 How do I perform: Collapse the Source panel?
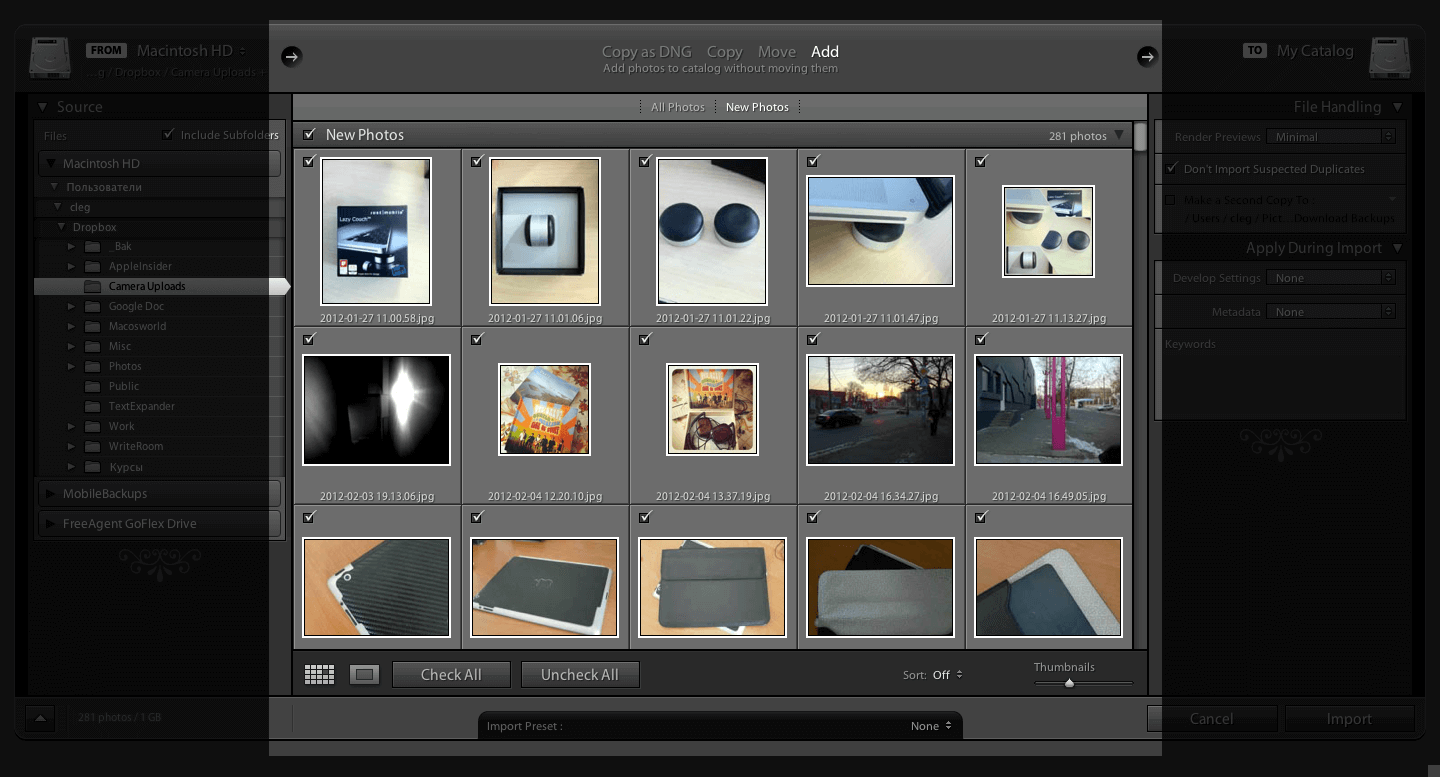[x=43, y=107]
